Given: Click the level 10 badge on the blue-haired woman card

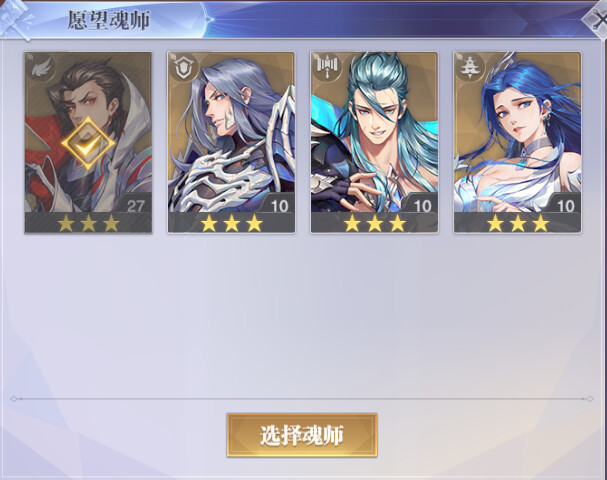Looking at the screenshot, I should (x=564, y=205).
